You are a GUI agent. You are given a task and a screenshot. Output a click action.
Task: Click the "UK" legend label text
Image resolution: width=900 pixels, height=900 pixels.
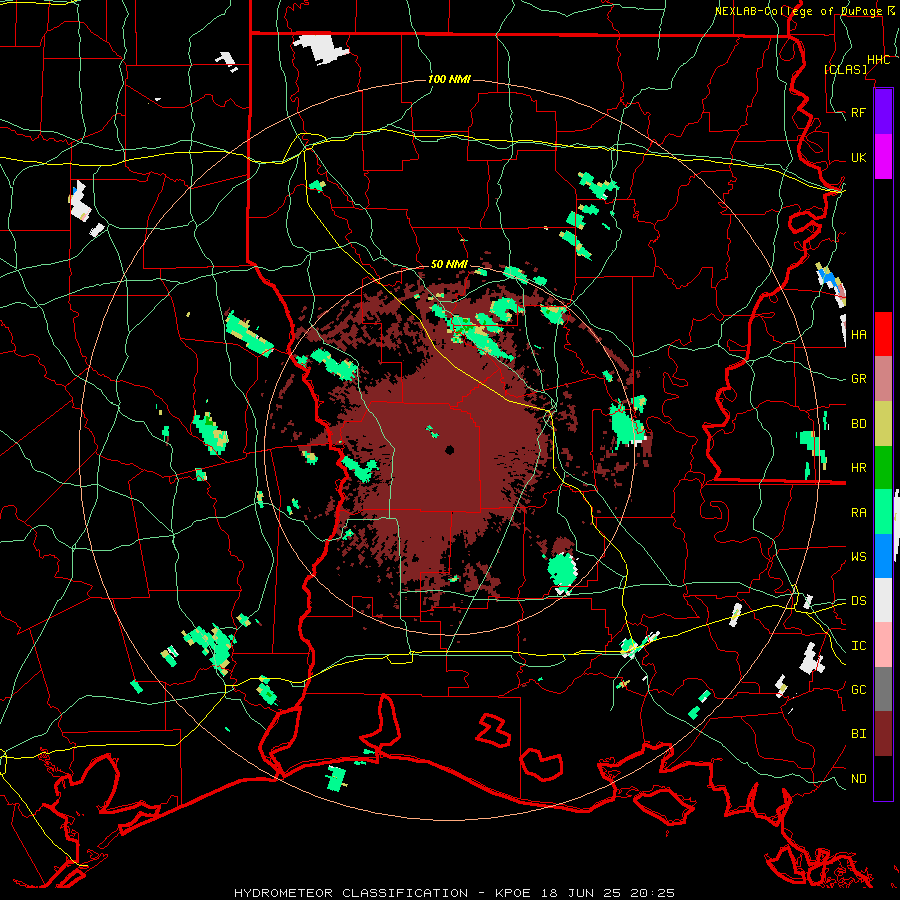tap(859, 157)
